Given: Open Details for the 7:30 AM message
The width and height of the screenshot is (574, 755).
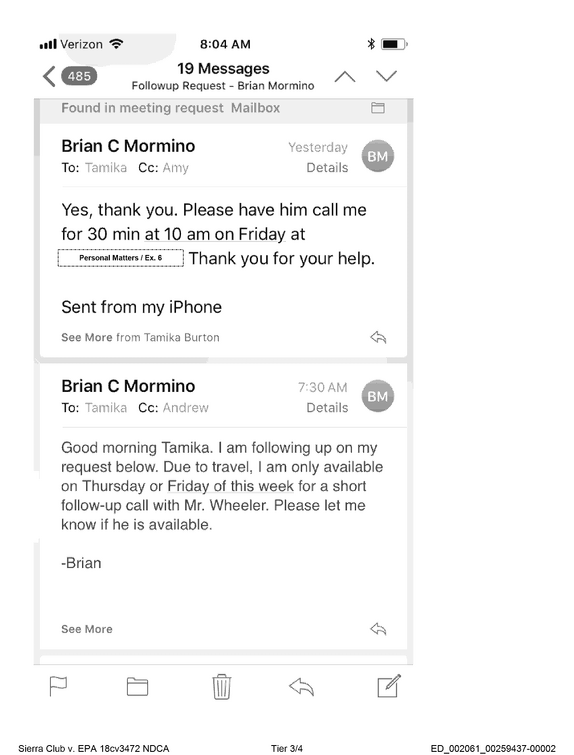Looking at the screenshot, I should coord(327,408).
